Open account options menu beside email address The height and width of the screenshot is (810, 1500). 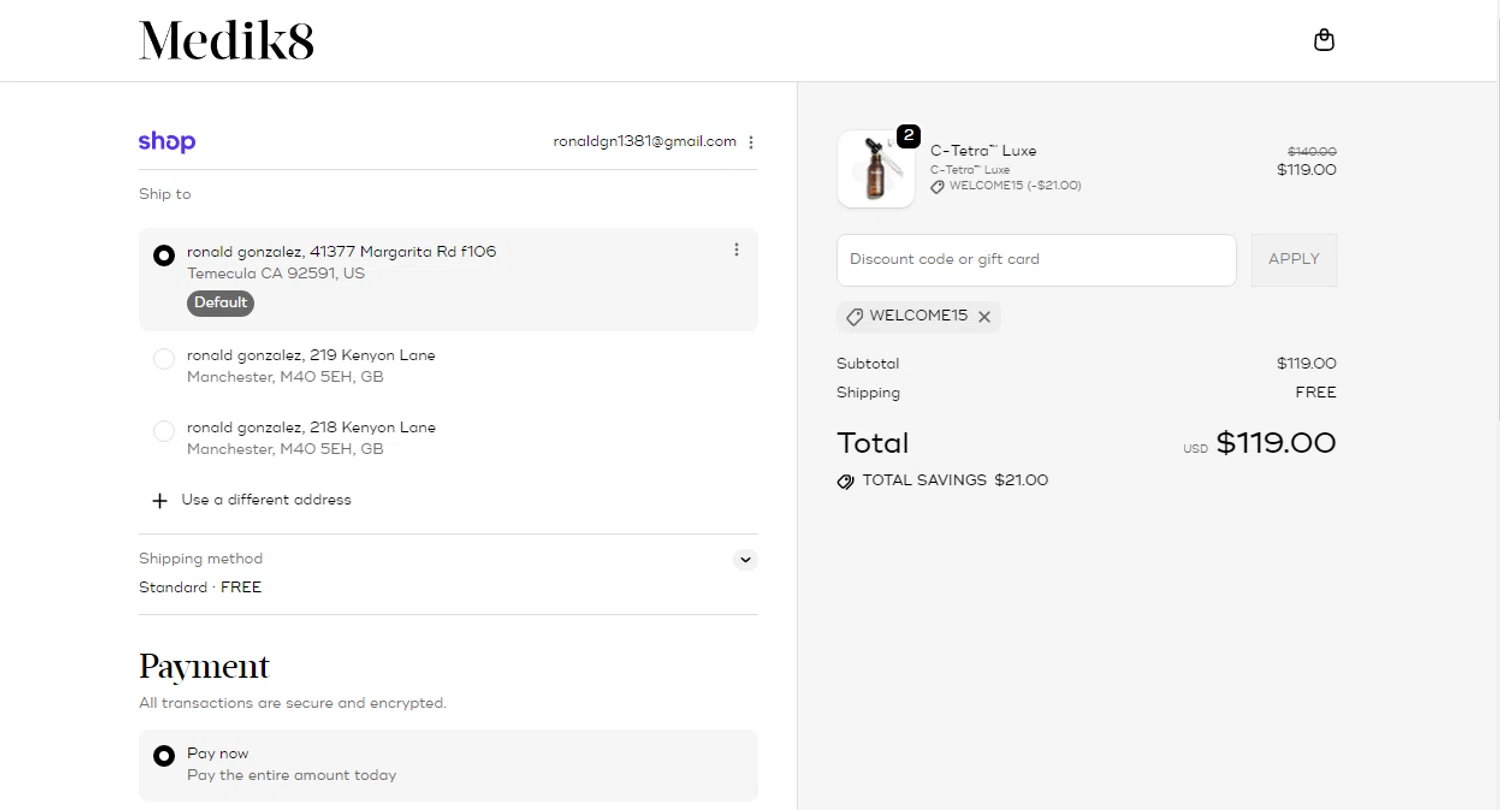(751, 142)
